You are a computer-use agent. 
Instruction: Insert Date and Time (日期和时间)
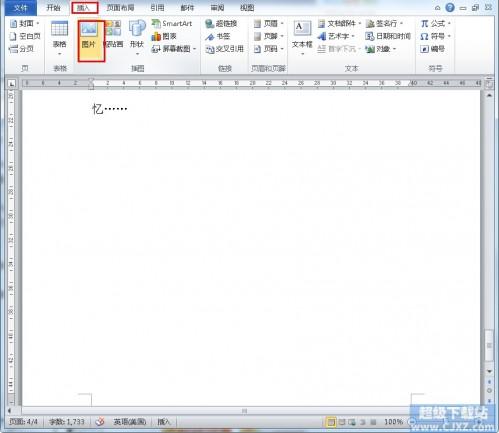click(x=388, y=36)
